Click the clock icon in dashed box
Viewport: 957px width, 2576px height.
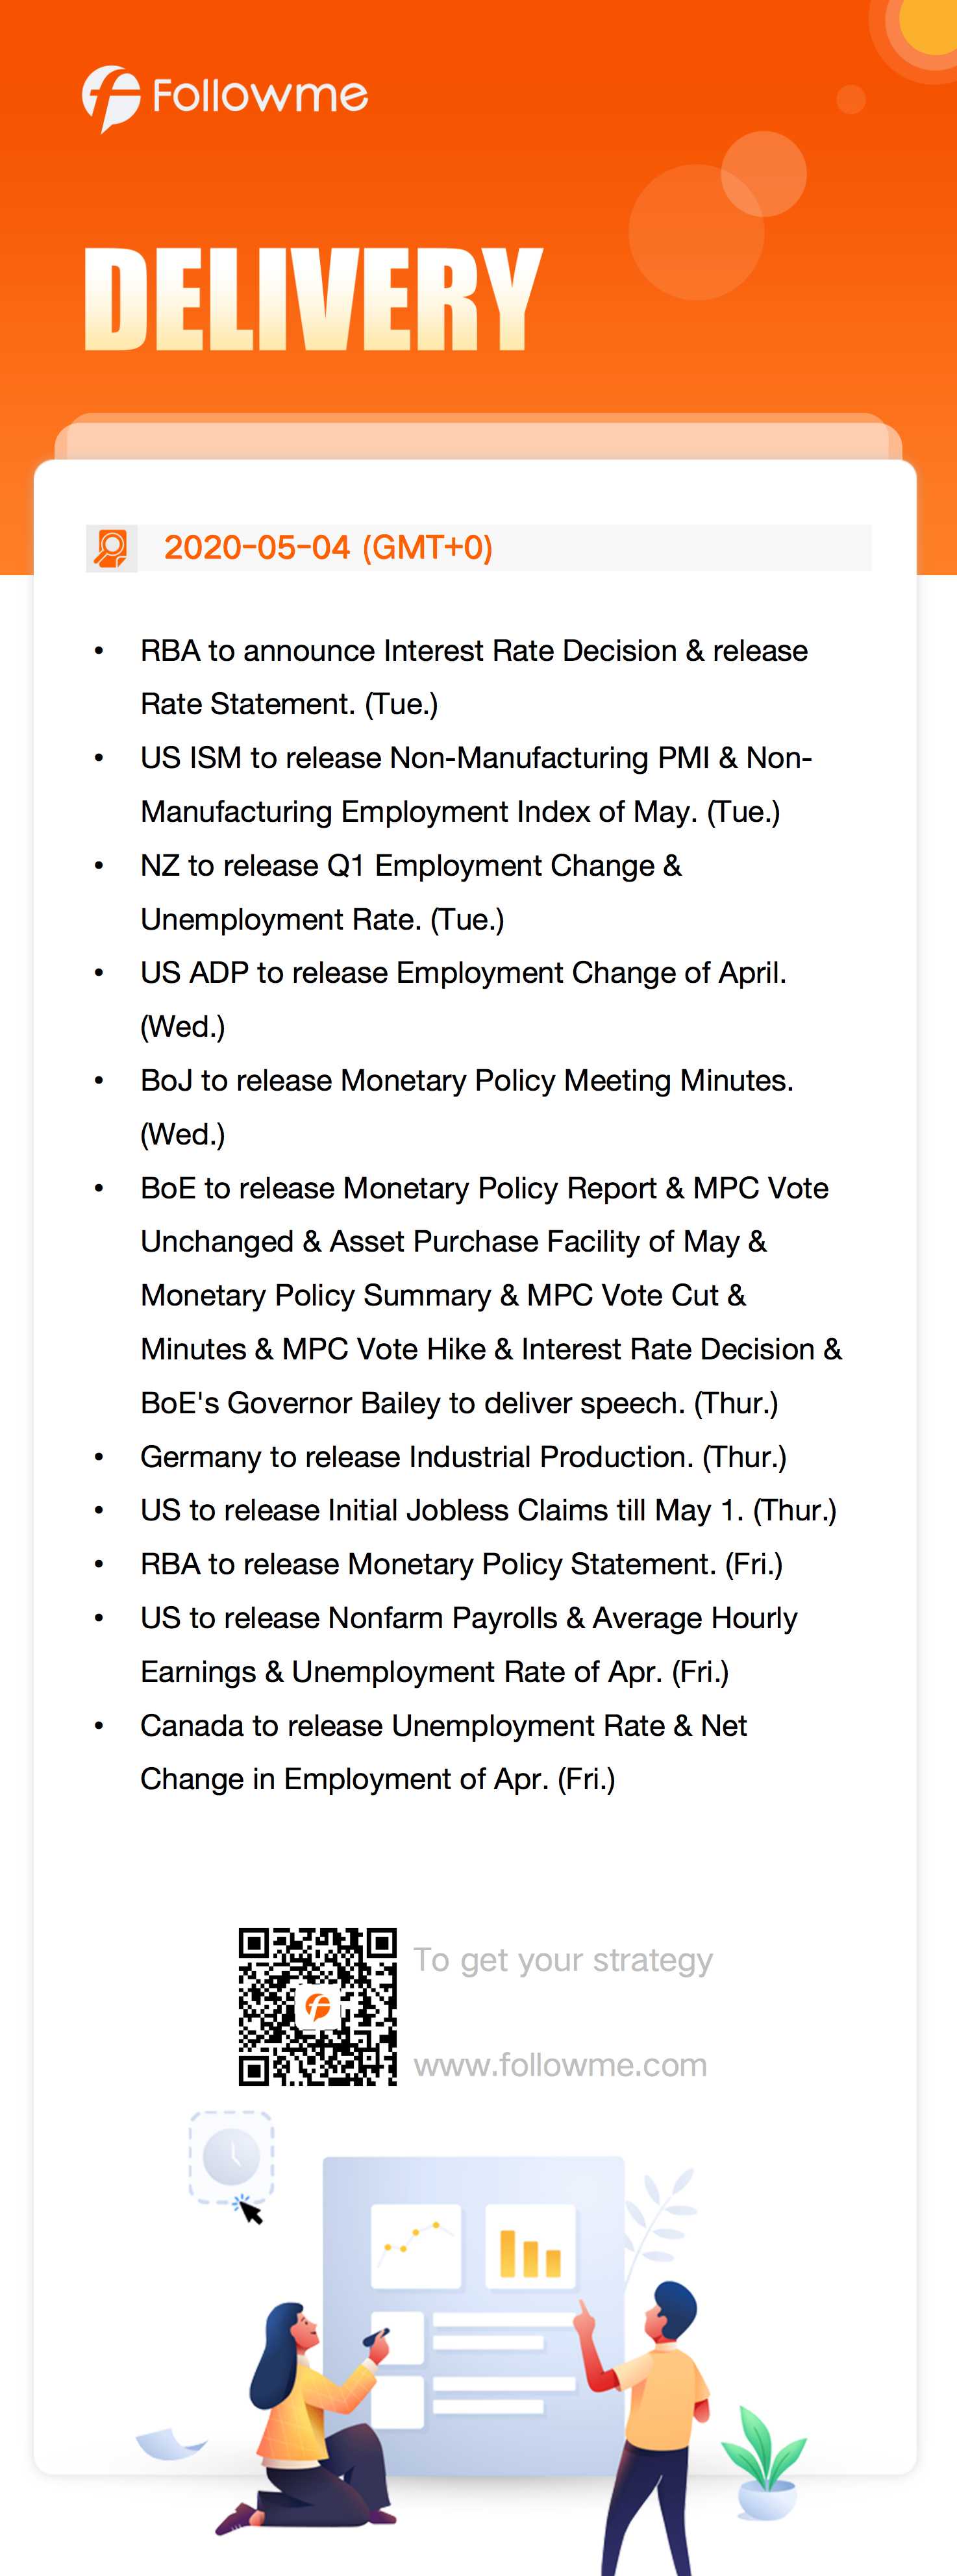(231, 2157)
